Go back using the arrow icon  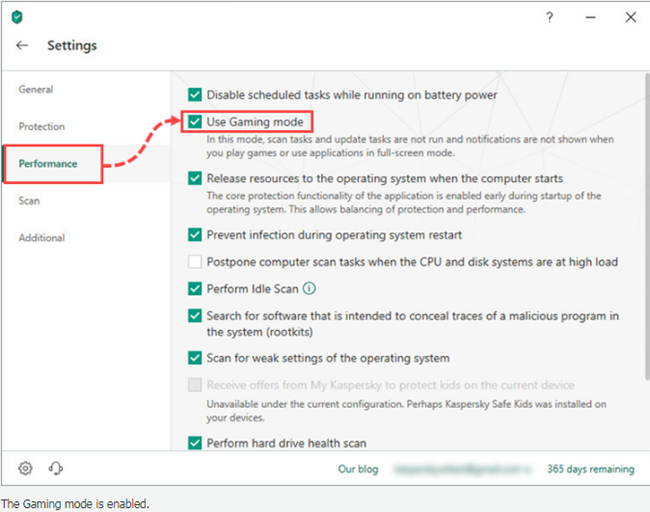[x=22, y=45]
